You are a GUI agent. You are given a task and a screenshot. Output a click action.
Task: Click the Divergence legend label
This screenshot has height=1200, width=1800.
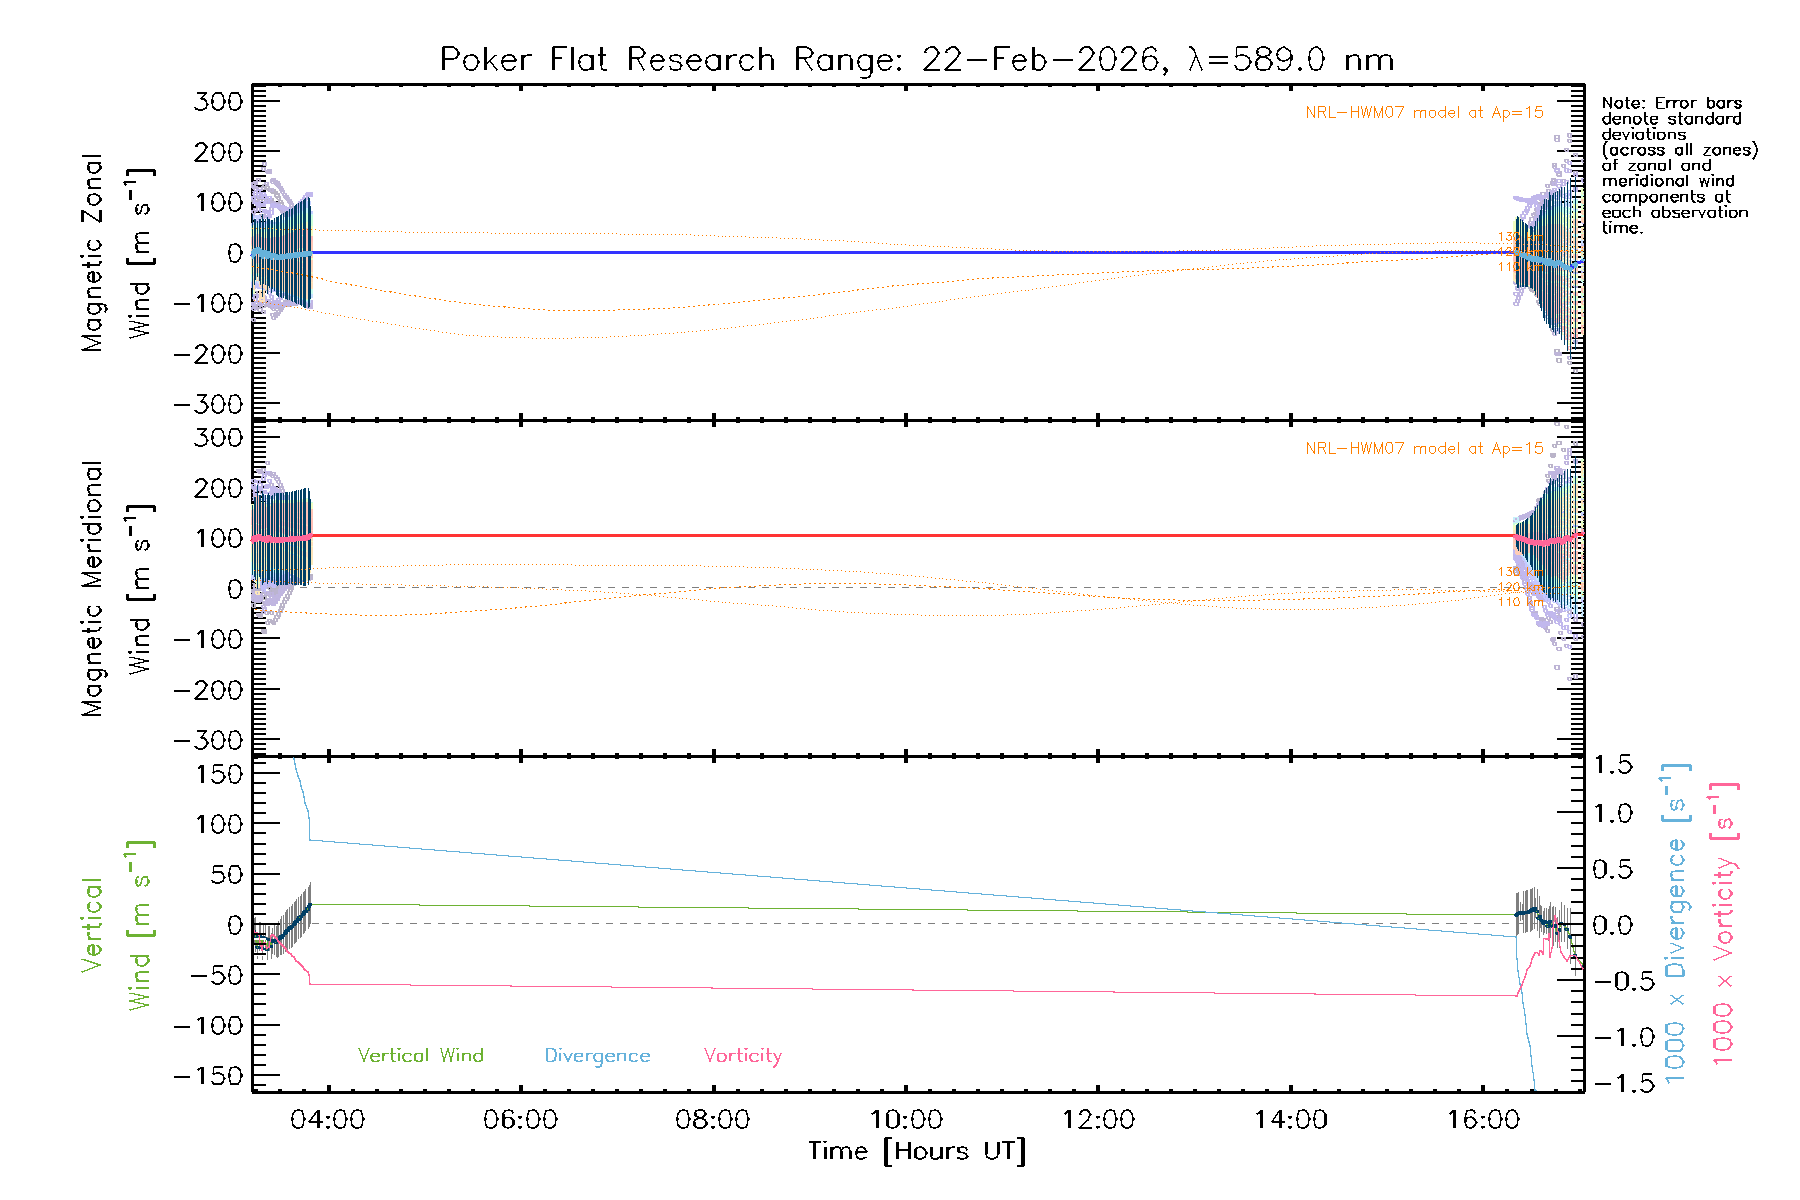coord(597,1055)
